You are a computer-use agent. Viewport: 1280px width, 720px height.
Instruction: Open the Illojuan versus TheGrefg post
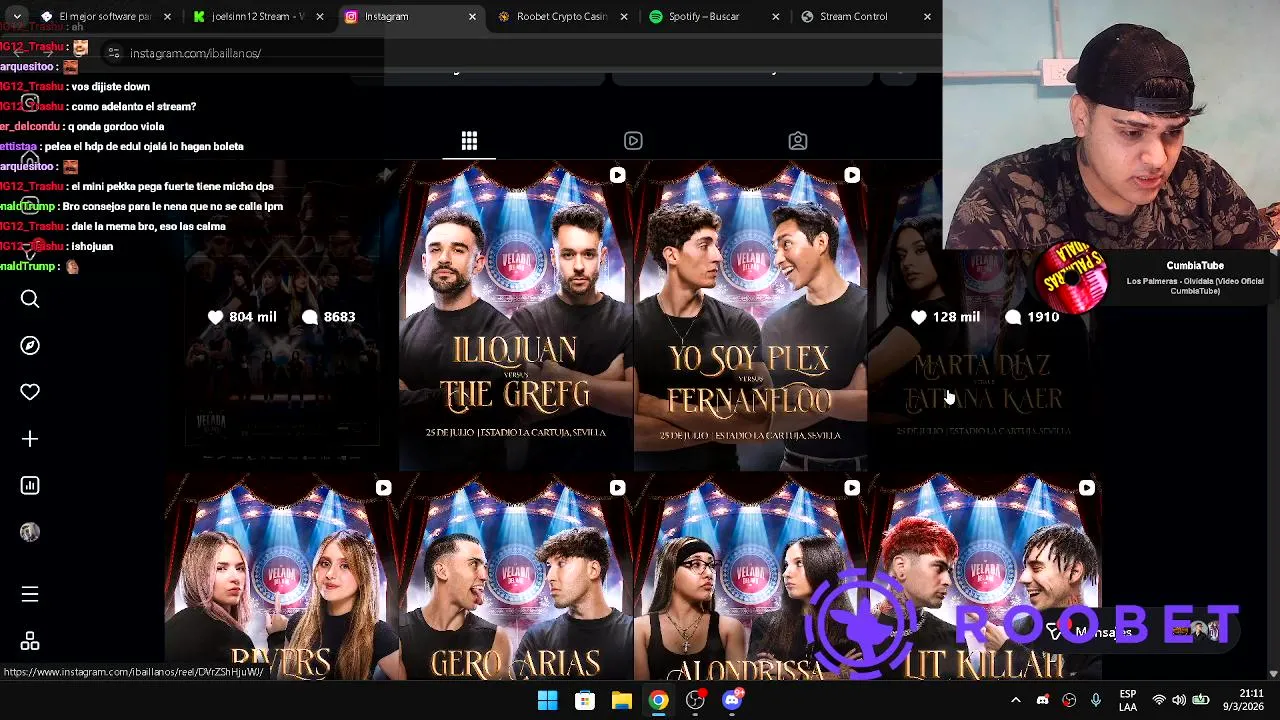click(515, 315)
